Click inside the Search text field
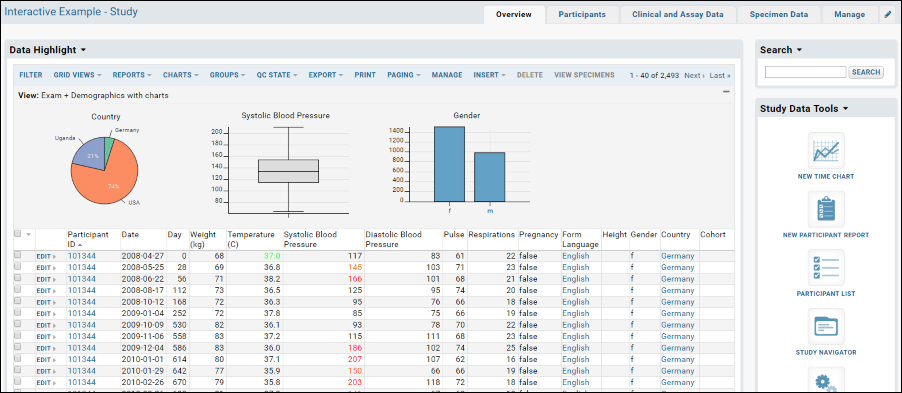The image size is (902, 393). [805, 72]
